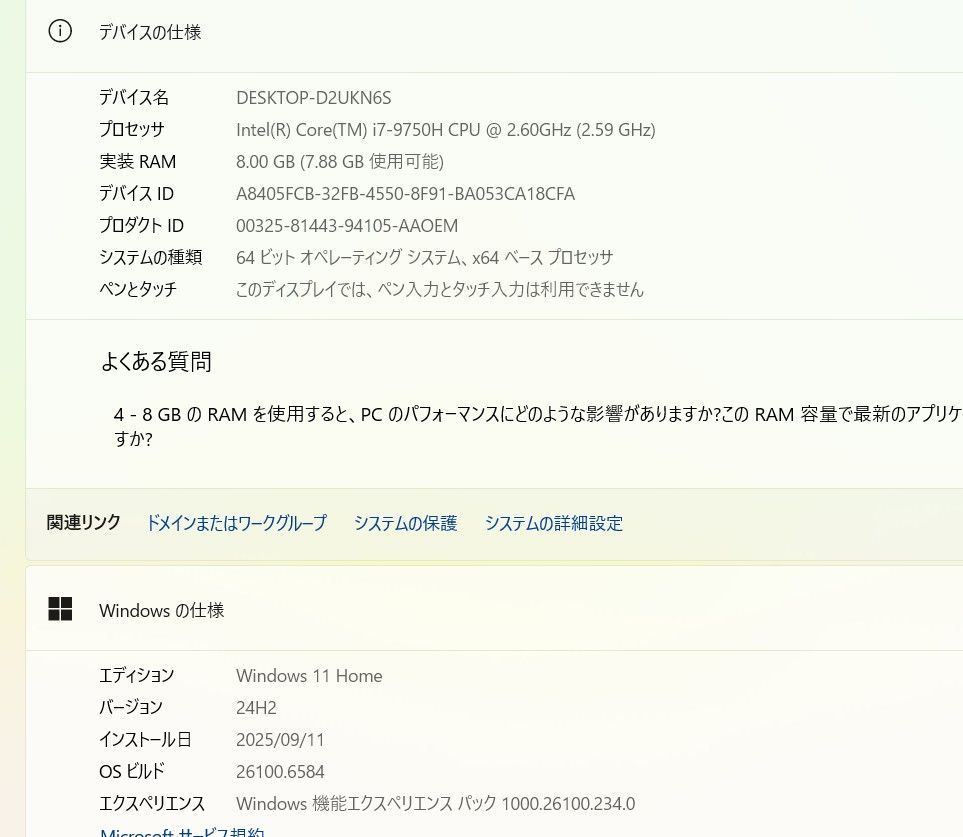
Task: Select system type 64 ビット オペレーティング システム
Action: (424, 257)
